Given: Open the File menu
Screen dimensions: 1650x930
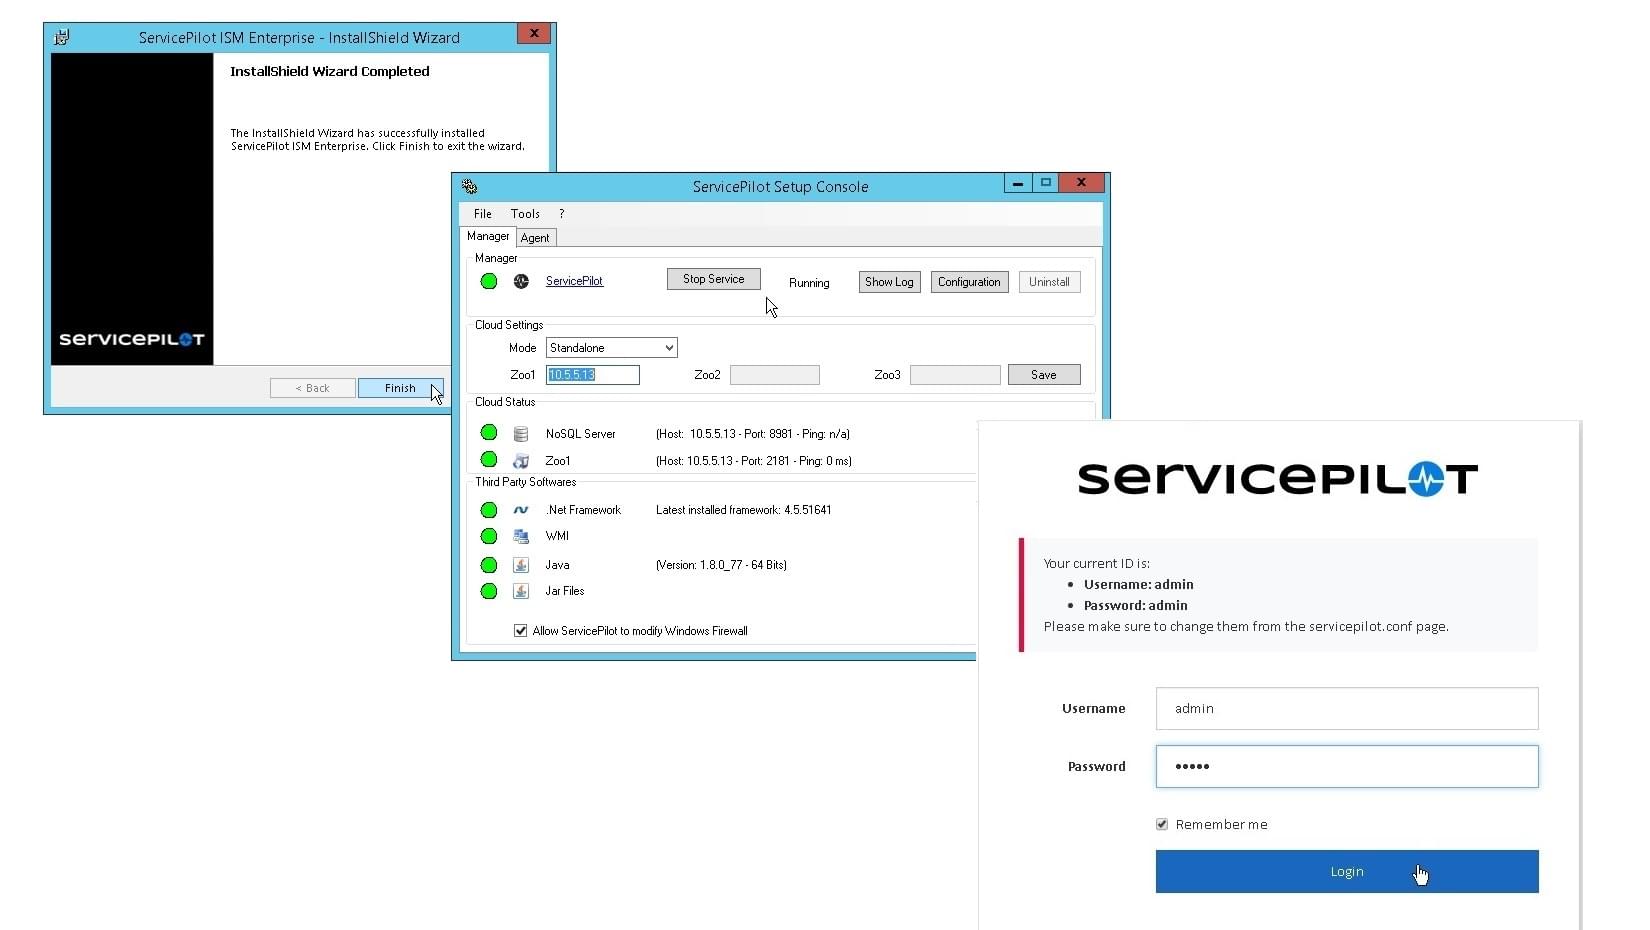Looking at the screenshot, I should tap(483, 214).
